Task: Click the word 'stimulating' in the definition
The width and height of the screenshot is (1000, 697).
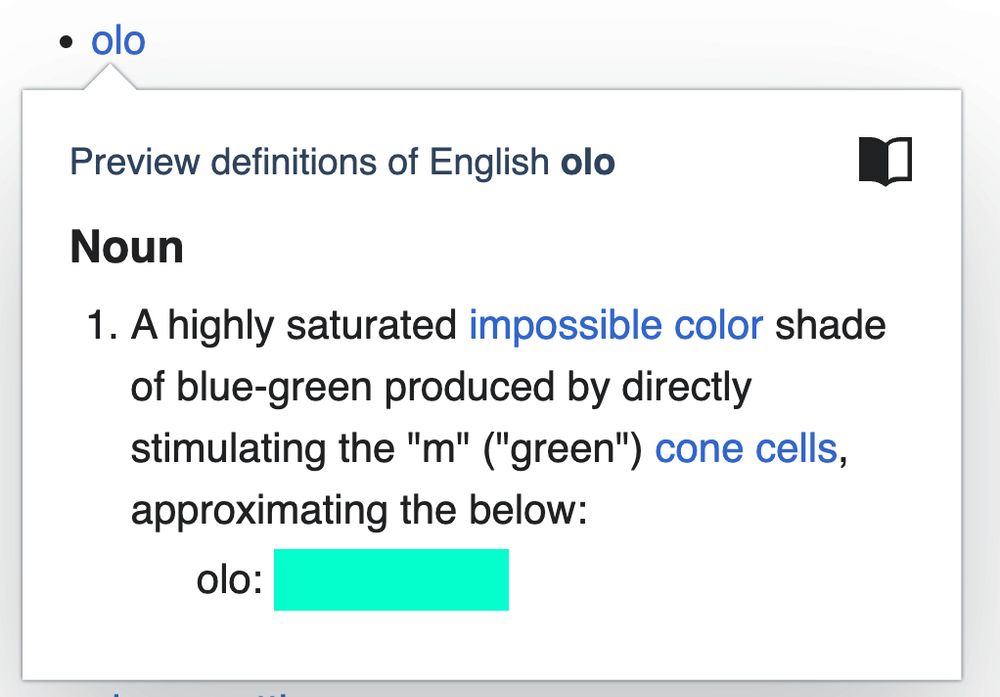Action: pyautogui.click(x=229, y=450)
